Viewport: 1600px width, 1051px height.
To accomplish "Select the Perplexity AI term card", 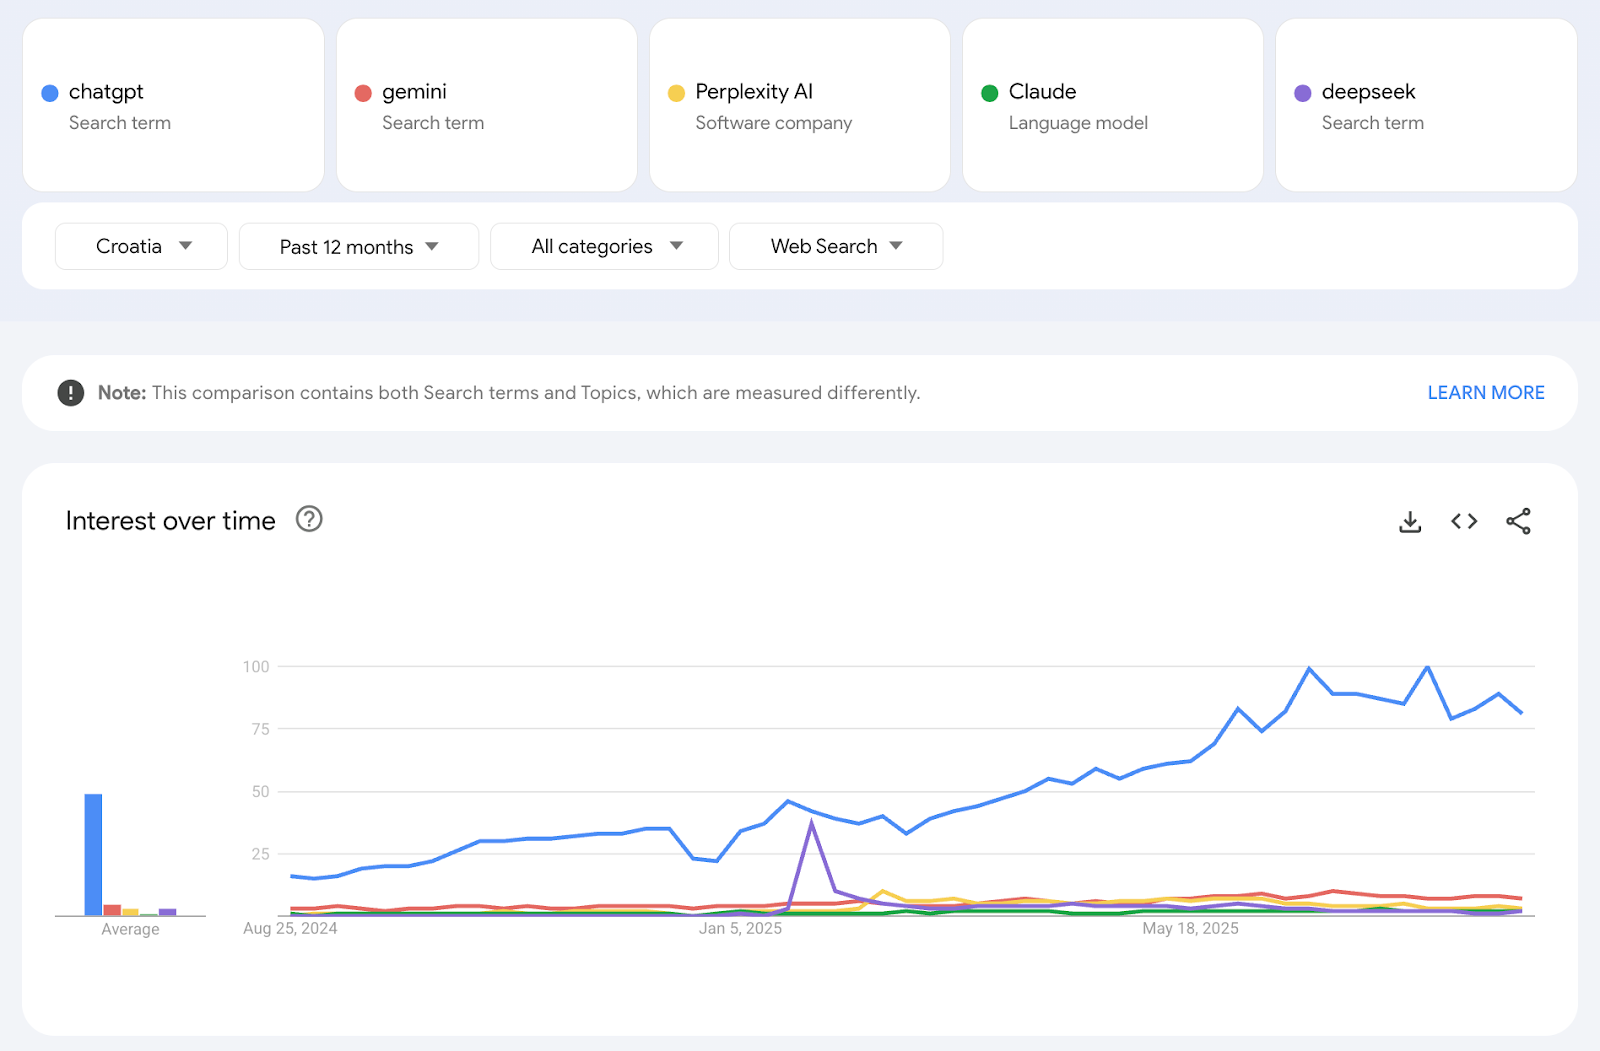I will tap(799, 105).
